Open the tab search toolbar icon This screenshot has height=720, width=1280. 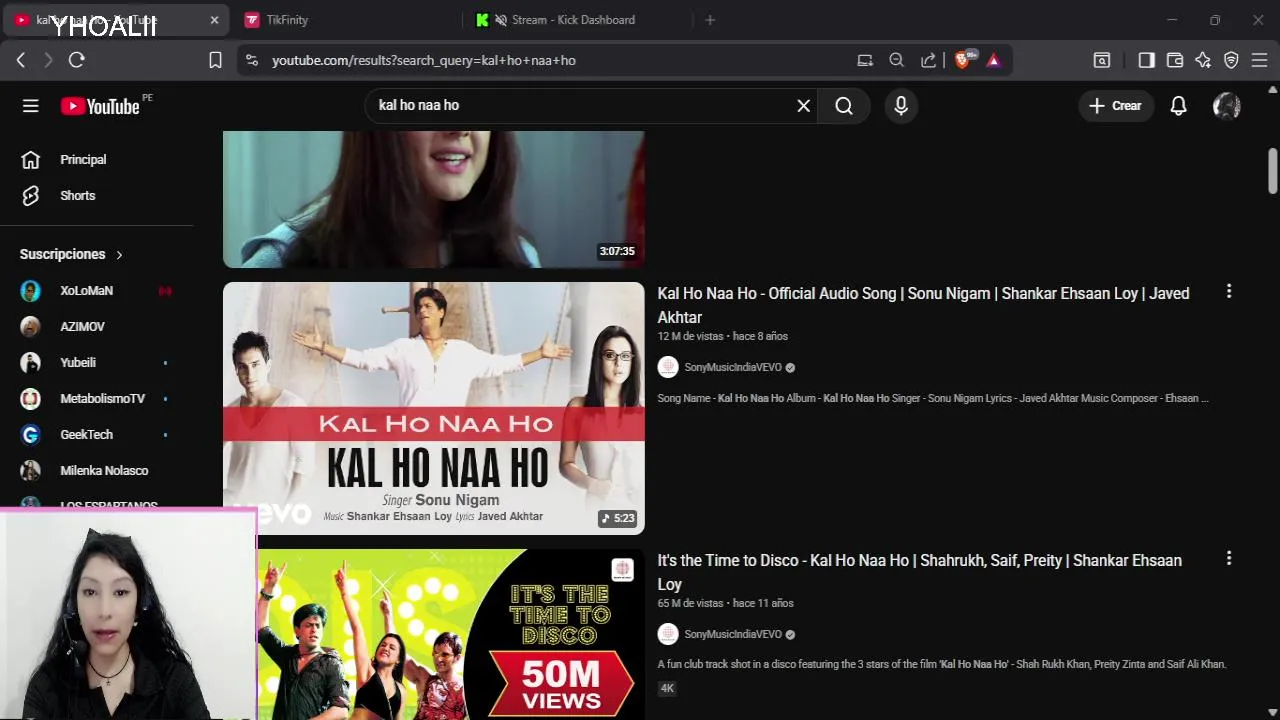[x=1102, y=61]
